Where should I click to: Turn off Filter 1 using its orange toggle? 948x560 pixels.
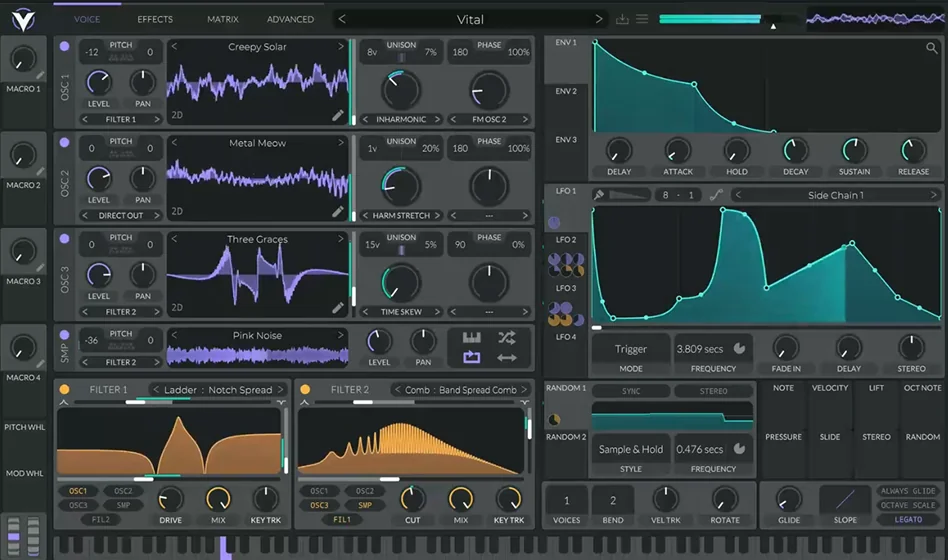coord(65,390)
